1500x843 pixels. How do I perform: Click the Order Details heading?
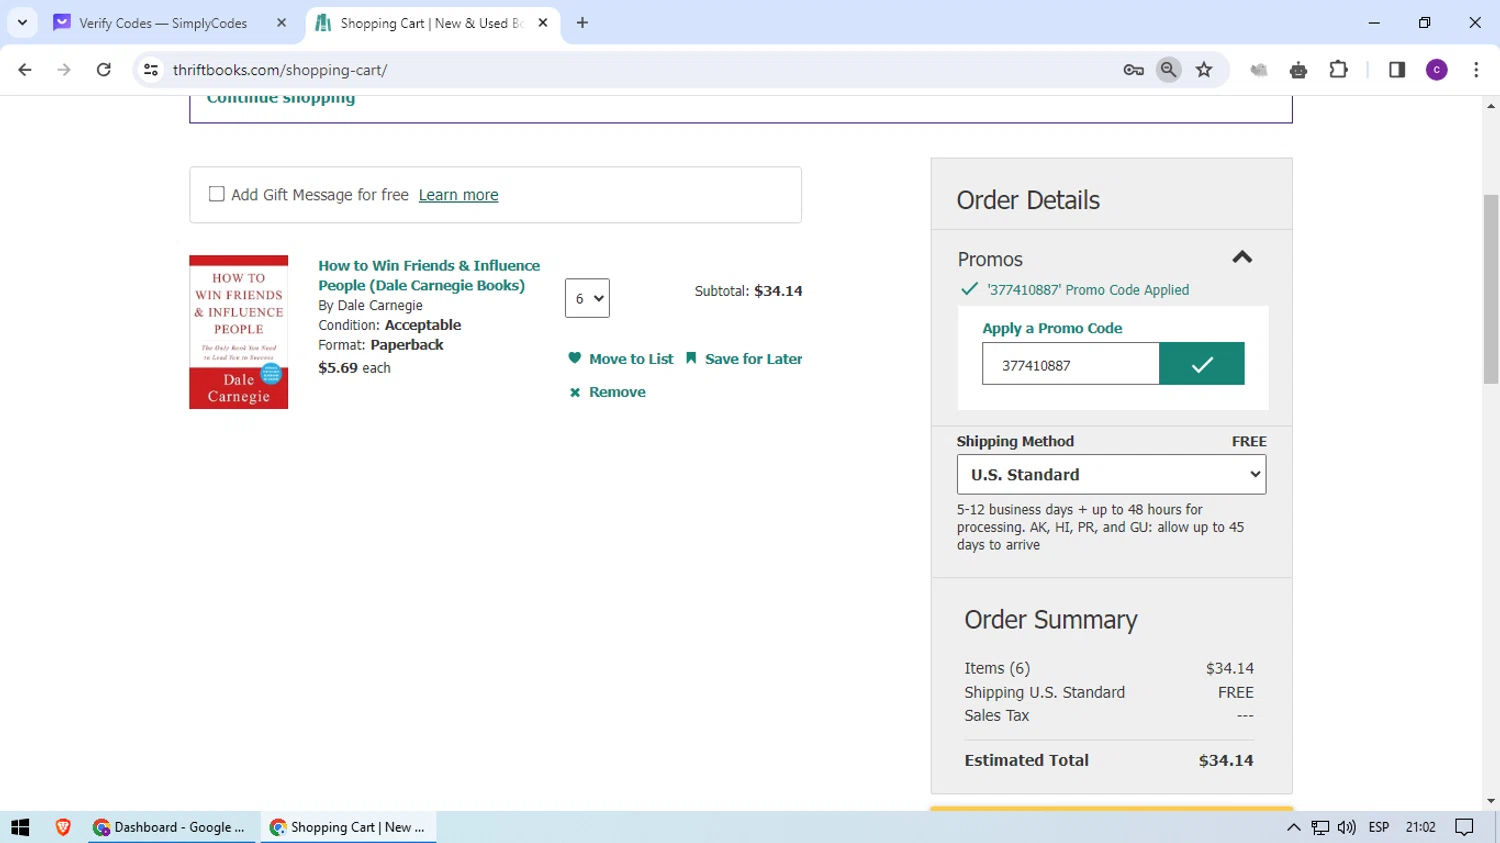[x=1028, y=200]
